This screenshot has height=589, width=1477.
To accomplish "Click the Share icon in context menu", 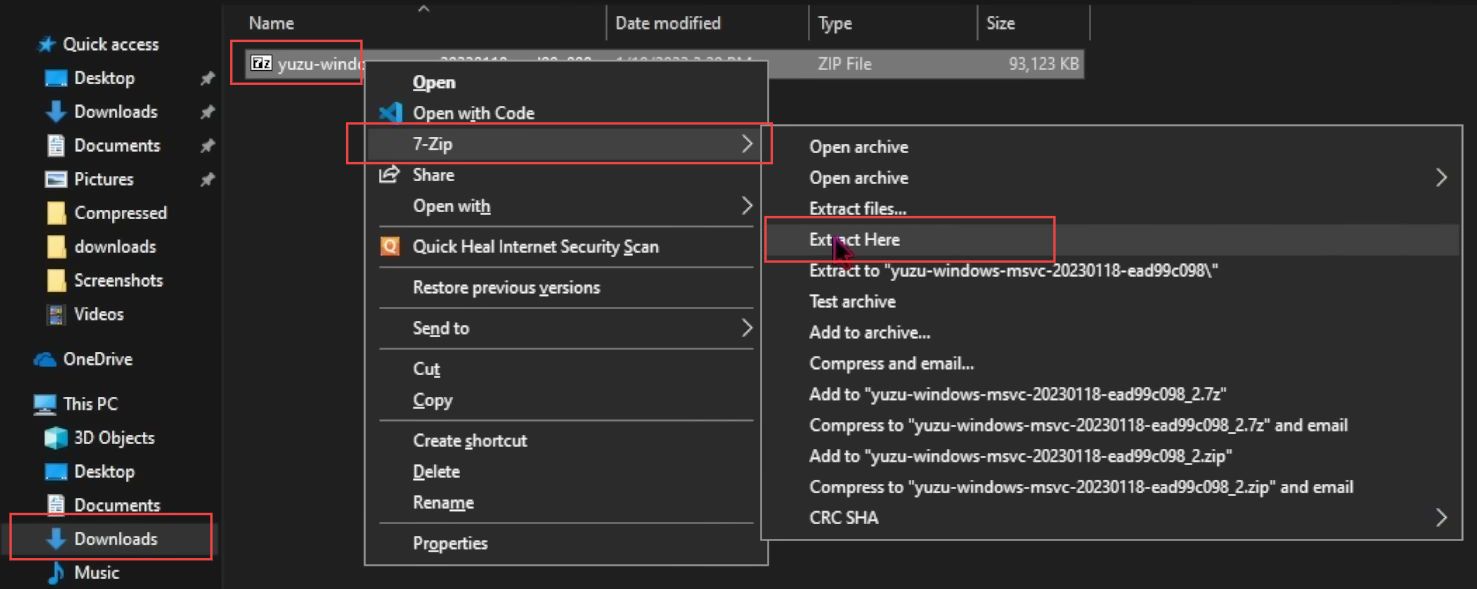I will tap(390, 175).
